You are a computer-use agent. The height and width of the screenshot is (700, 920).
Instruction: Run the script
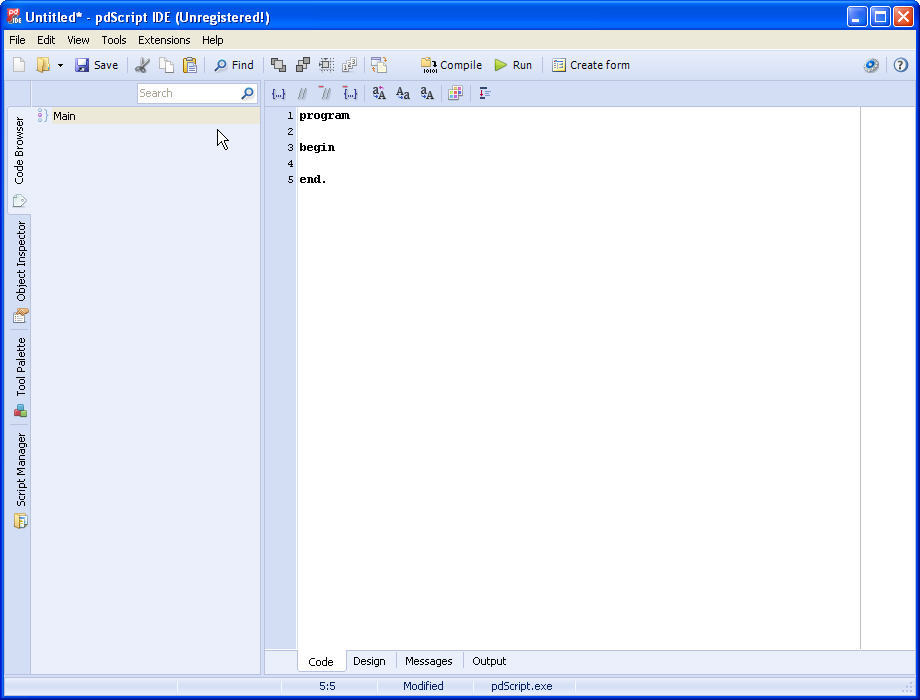click(x=513, y=65)
